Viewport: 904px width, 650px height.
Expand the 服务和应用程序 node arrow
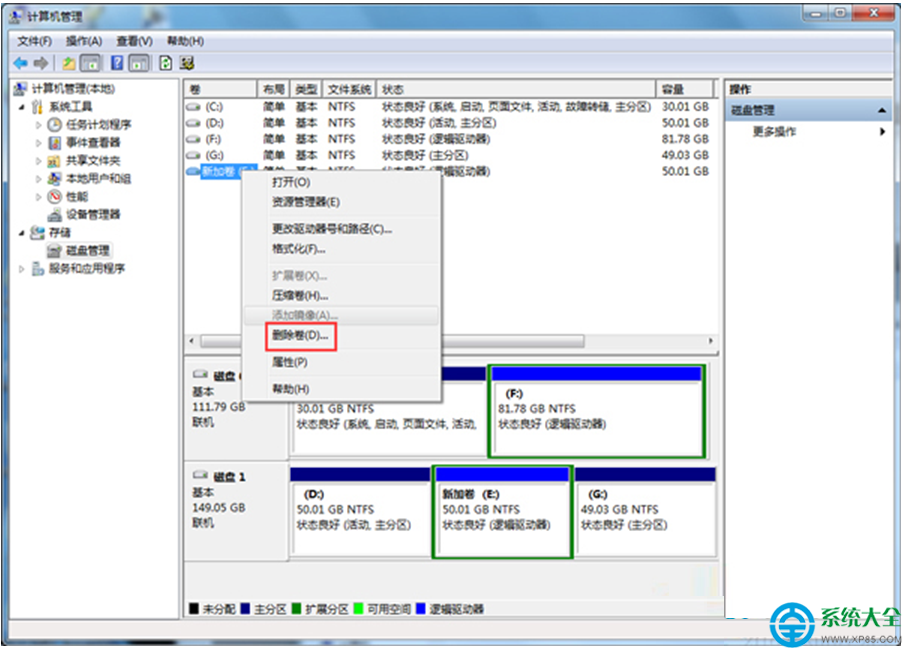(x=21, y=269)
